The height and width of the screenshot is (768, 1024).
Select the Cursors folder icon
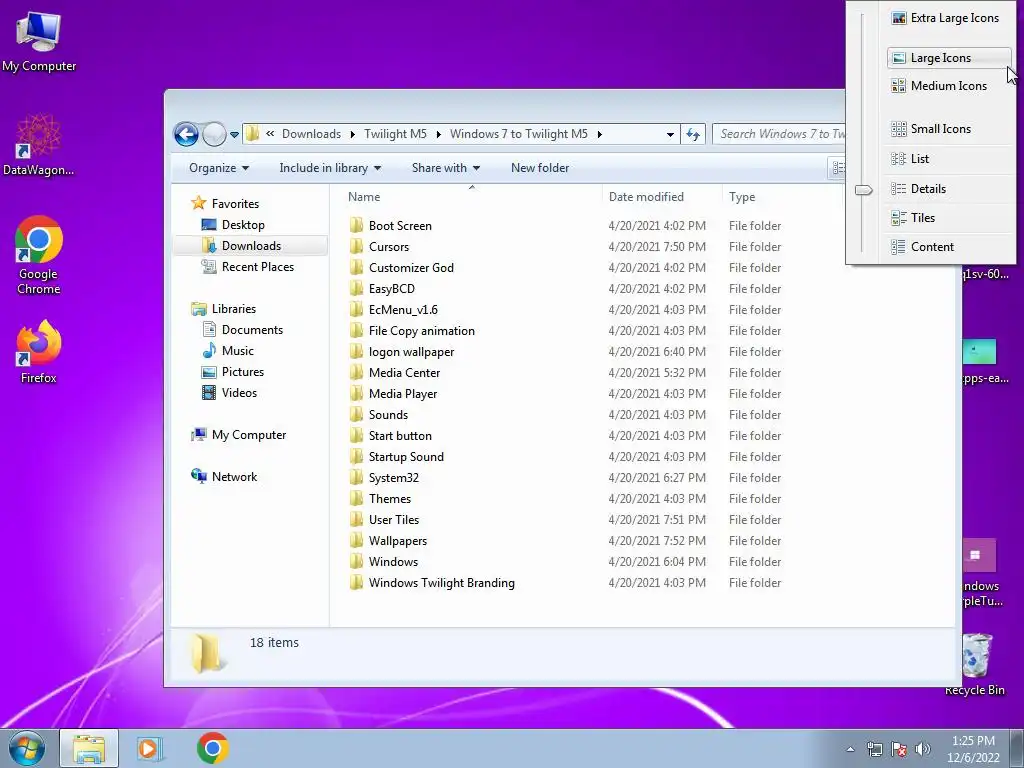point(357,247)
